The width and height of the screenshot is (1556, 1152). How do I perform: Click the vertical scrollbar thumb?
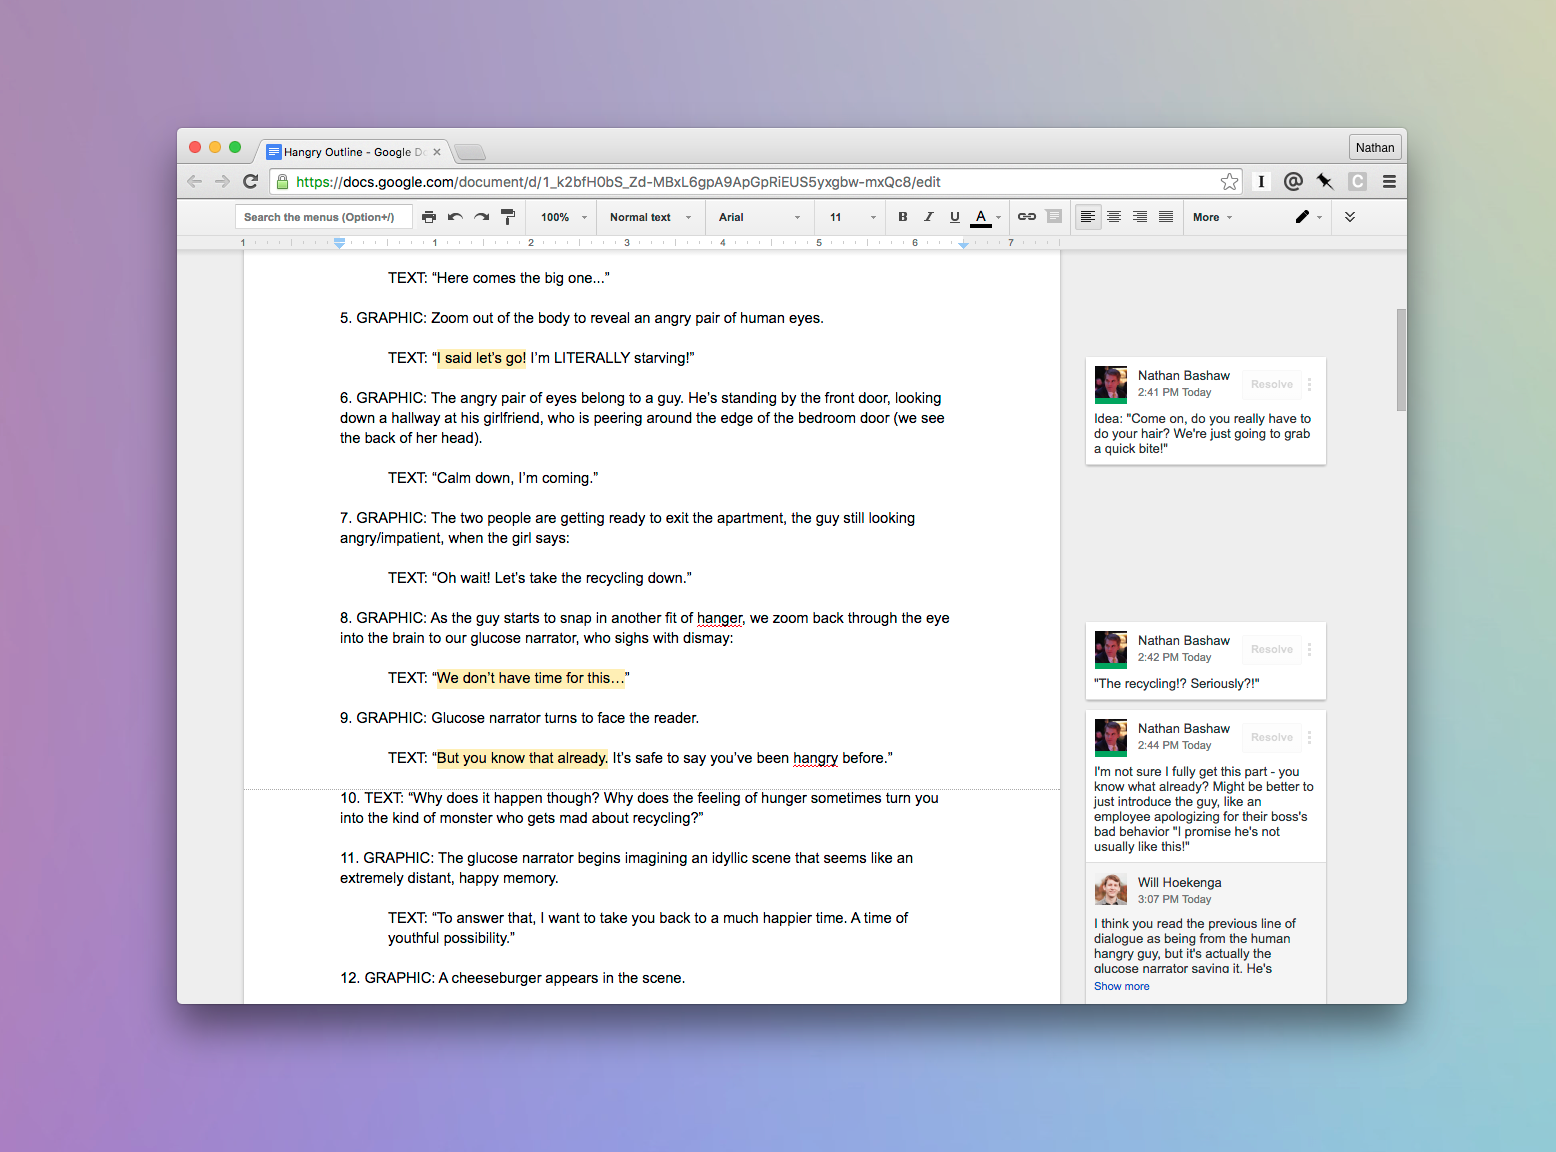pos(1401,360)
